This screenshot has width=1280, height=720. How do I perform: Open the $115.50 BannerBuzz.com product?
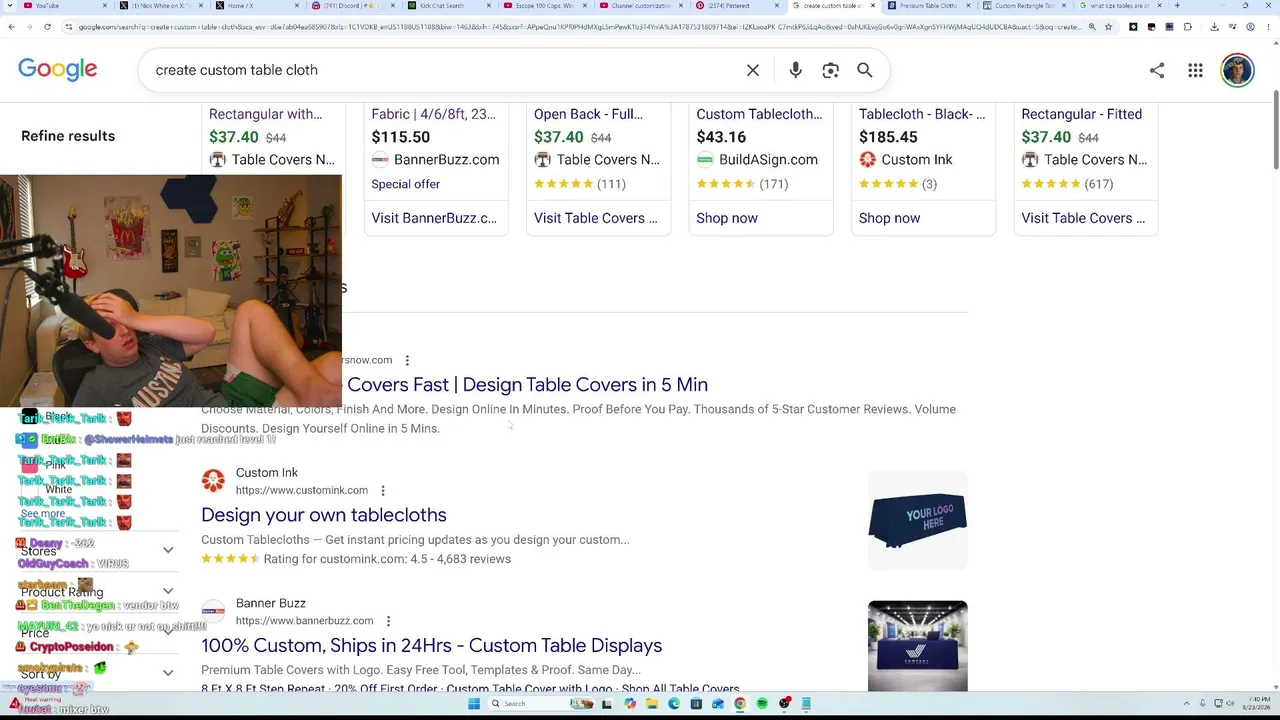[435, 137]
